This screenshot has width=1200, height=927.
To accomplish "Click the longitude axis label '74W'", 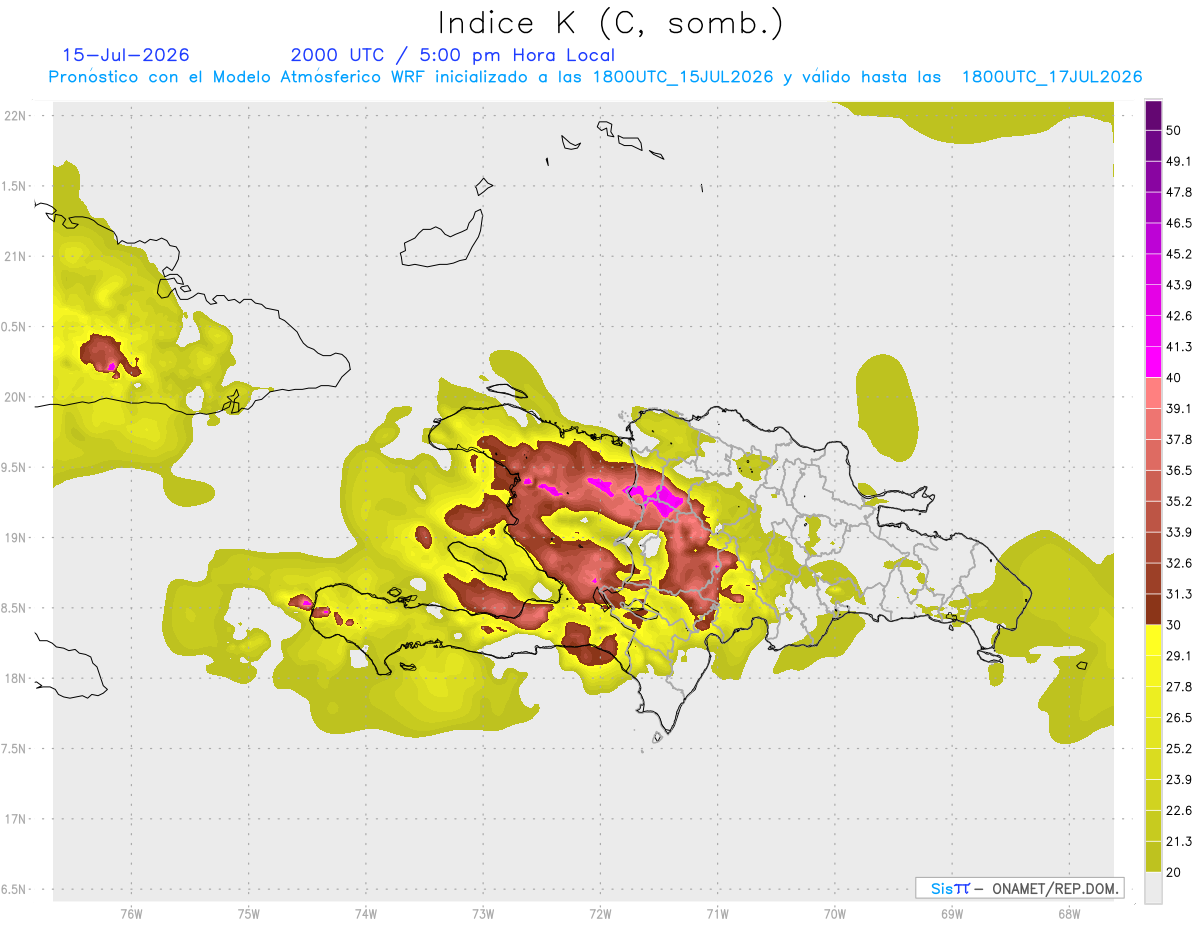I will 366,914.
